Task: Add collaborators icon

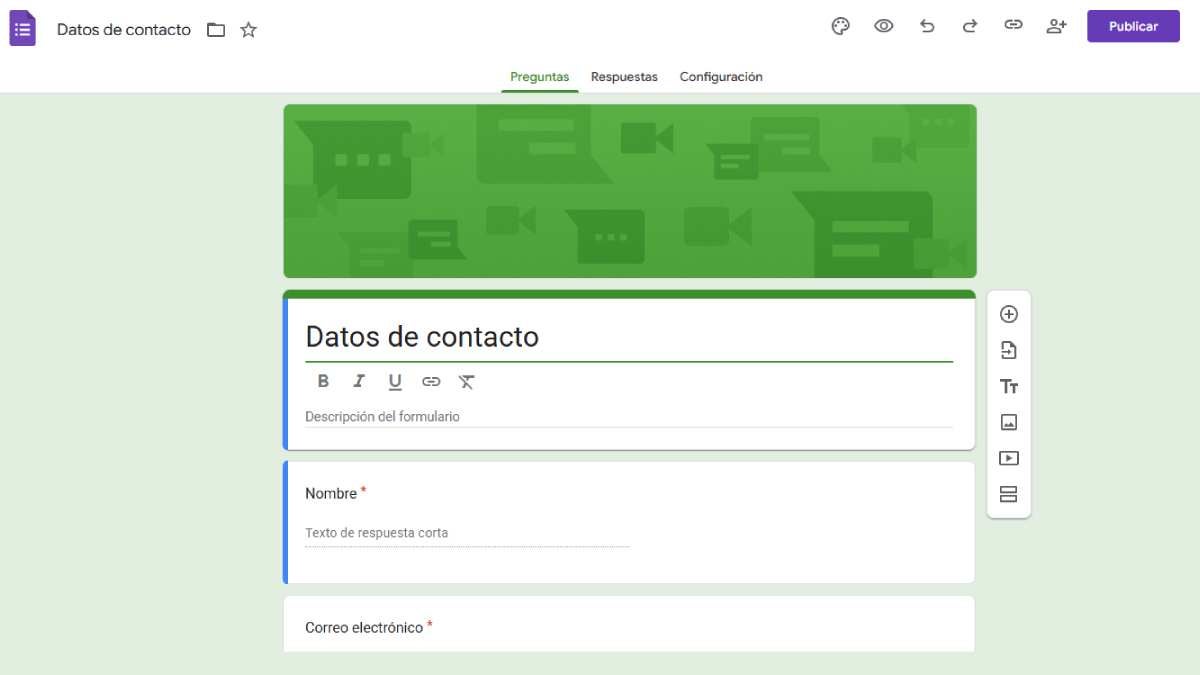Action: point(1056,27)
